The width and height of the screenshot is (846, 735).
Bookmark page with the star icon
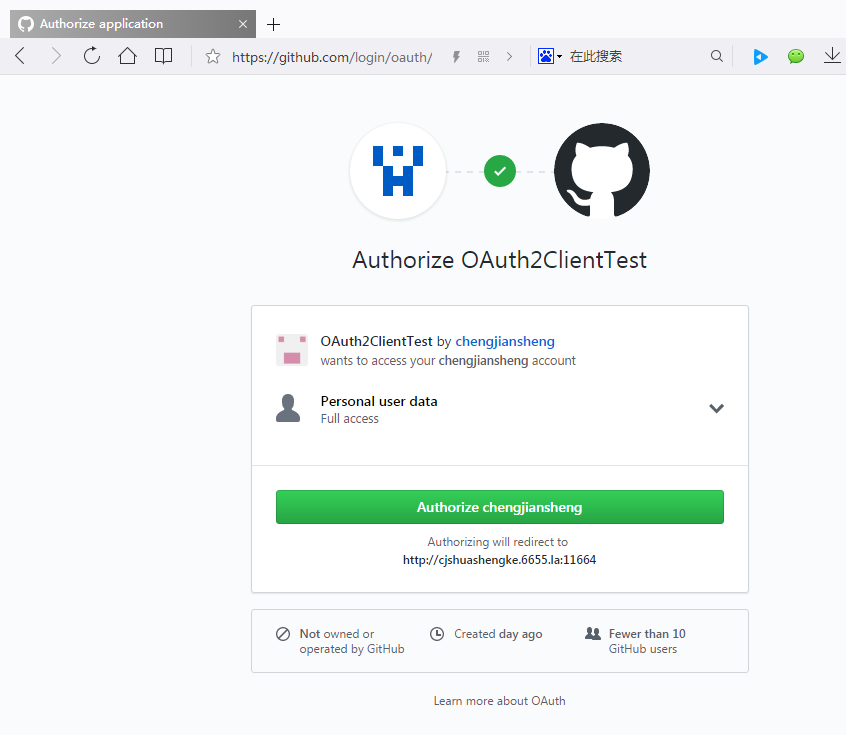212,57
